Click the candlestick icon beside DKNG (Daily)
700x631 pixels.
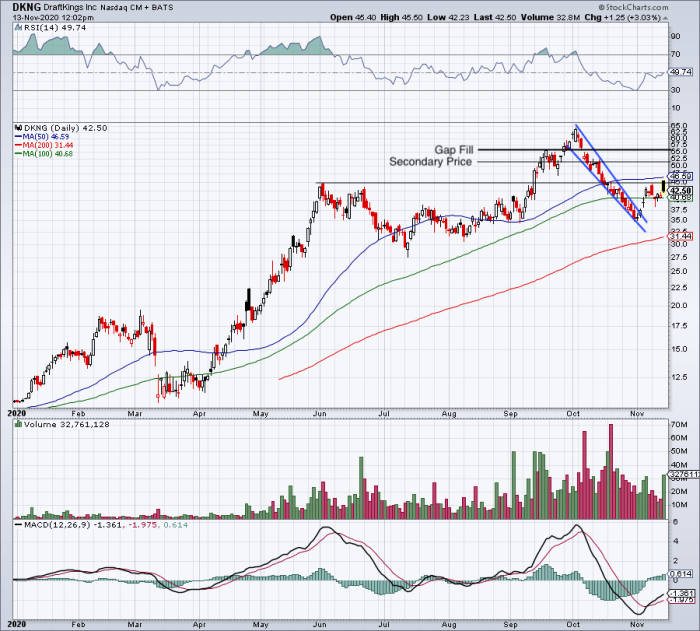[x=18, y=128]
